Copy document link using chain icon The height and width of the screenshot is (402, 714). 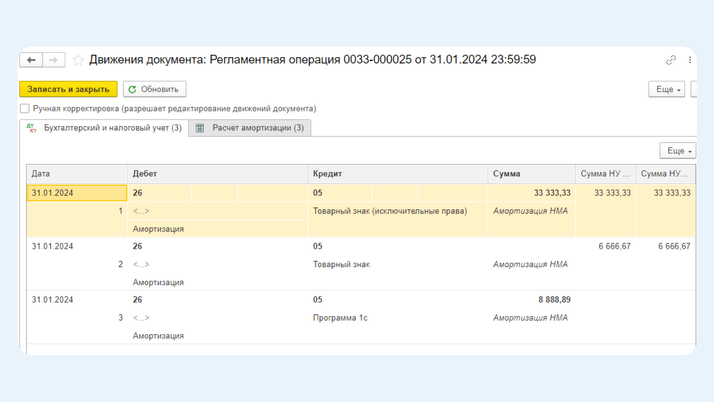click(671, 60)
